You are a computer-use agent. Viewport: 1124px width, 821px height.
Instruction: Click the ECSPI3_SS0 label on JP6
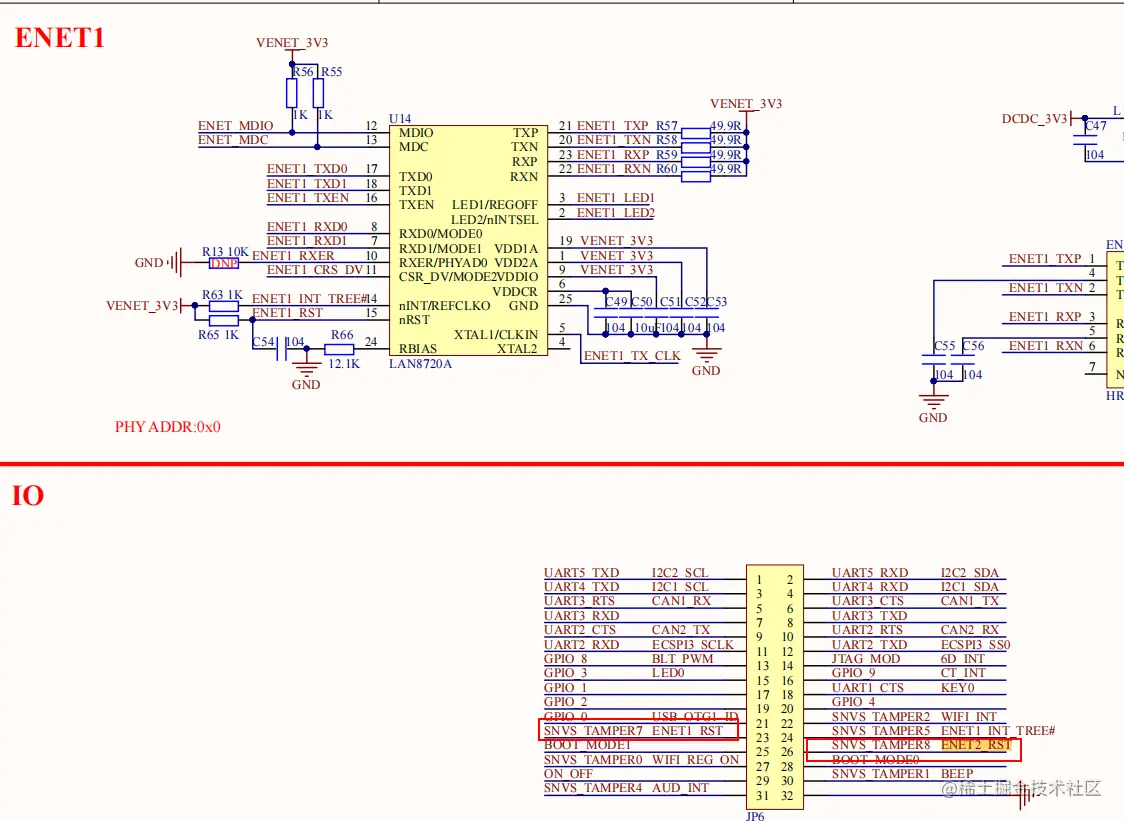[x=975, y=645]
